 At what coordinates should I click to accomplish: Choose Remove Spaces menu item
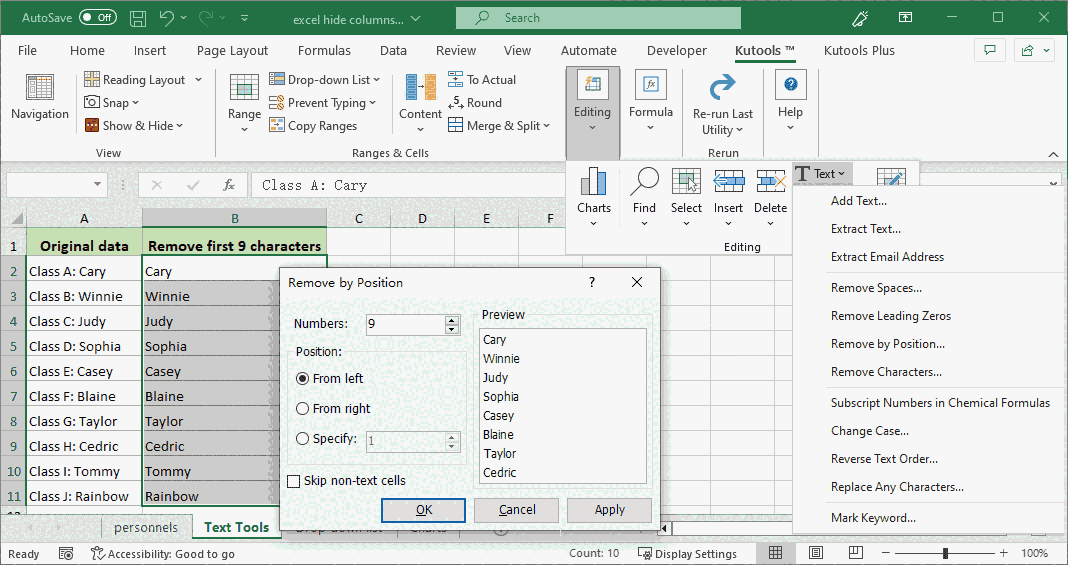coord(877,288)
